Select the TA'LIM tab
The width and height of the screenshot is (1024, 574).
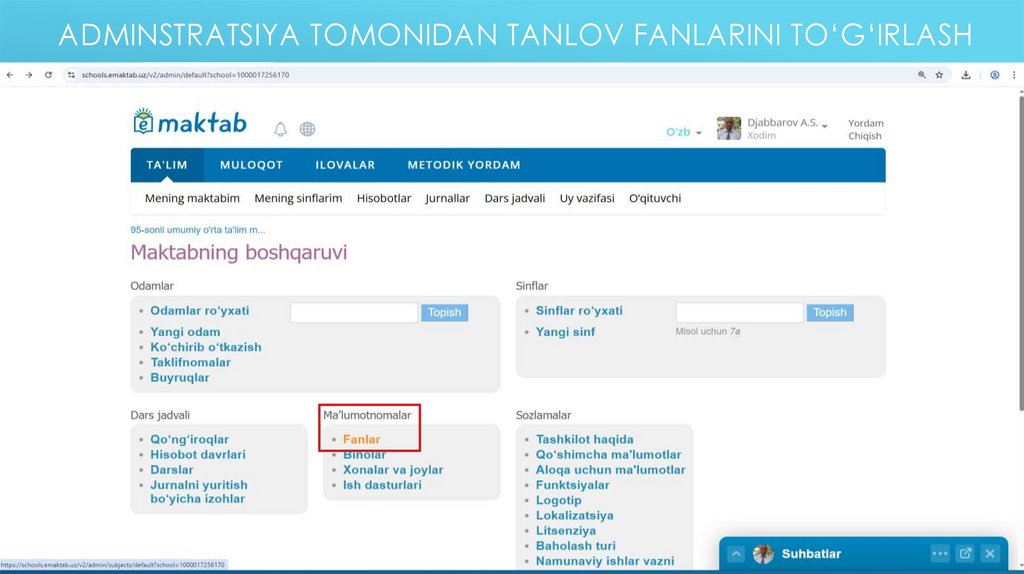(x=167, y=165)
